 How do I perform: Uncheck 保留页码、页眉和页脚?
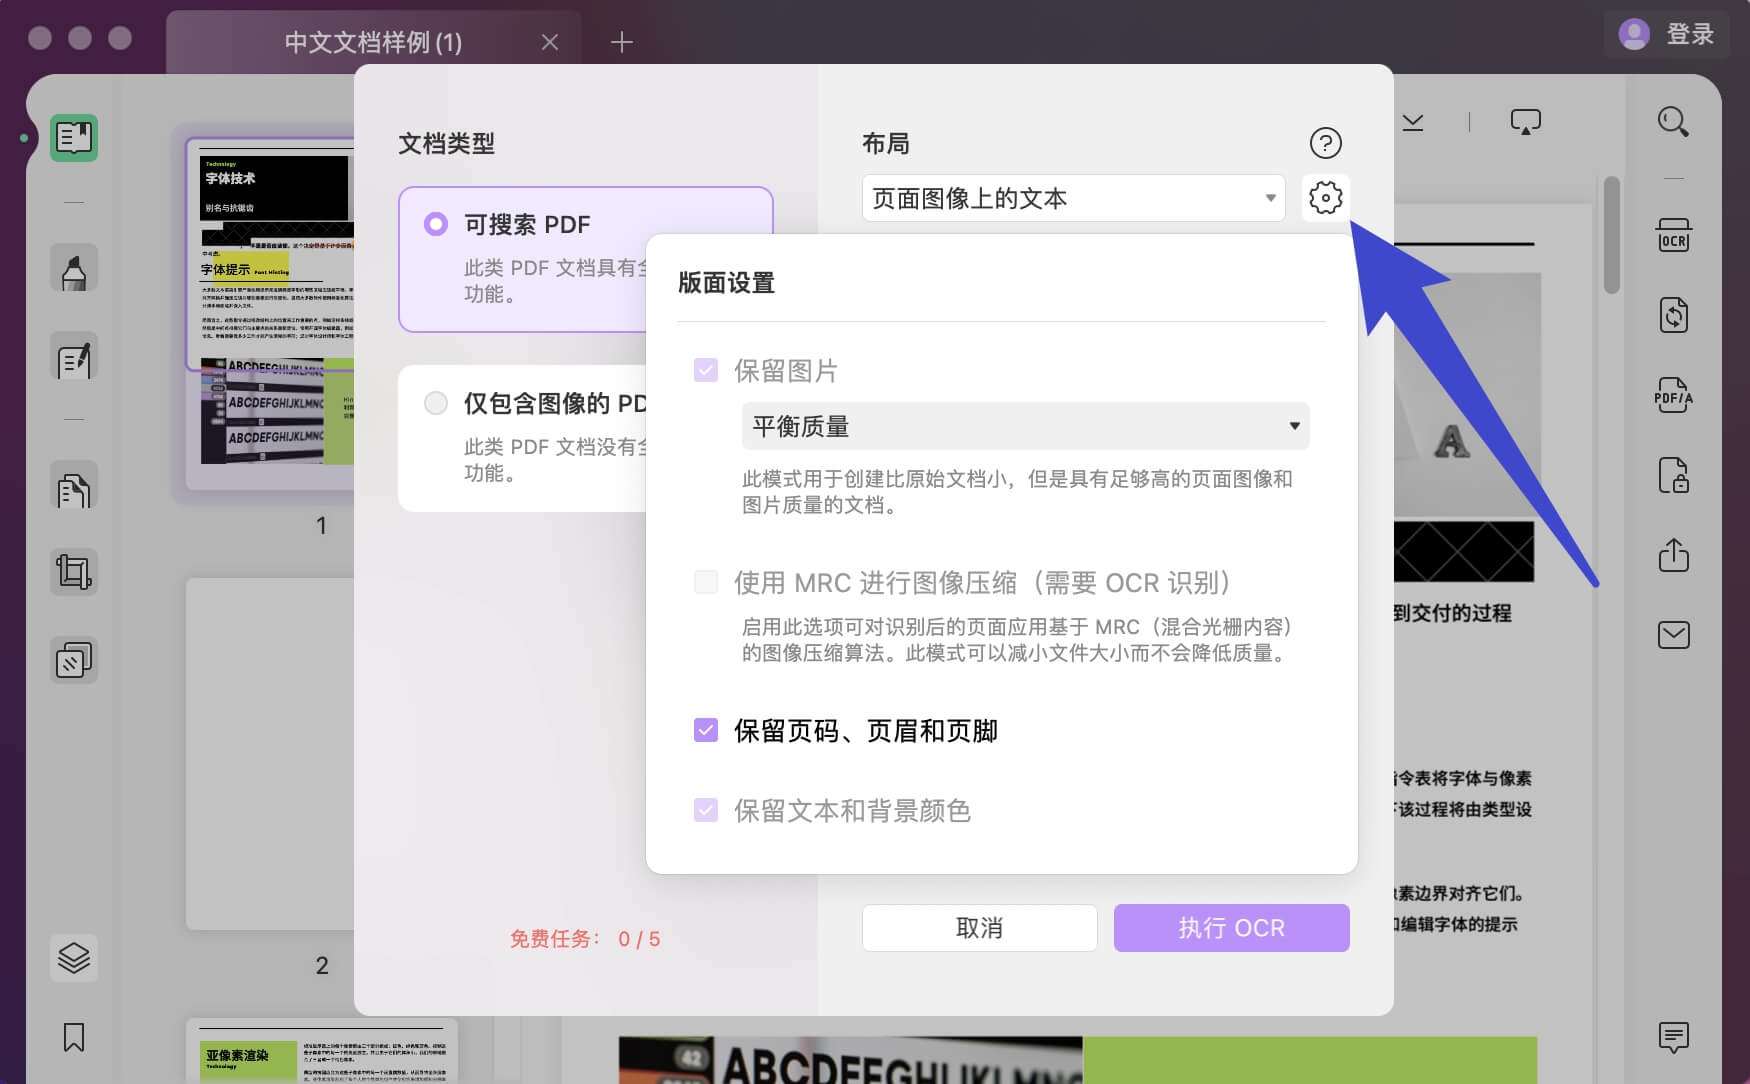(x=706, y=730)
